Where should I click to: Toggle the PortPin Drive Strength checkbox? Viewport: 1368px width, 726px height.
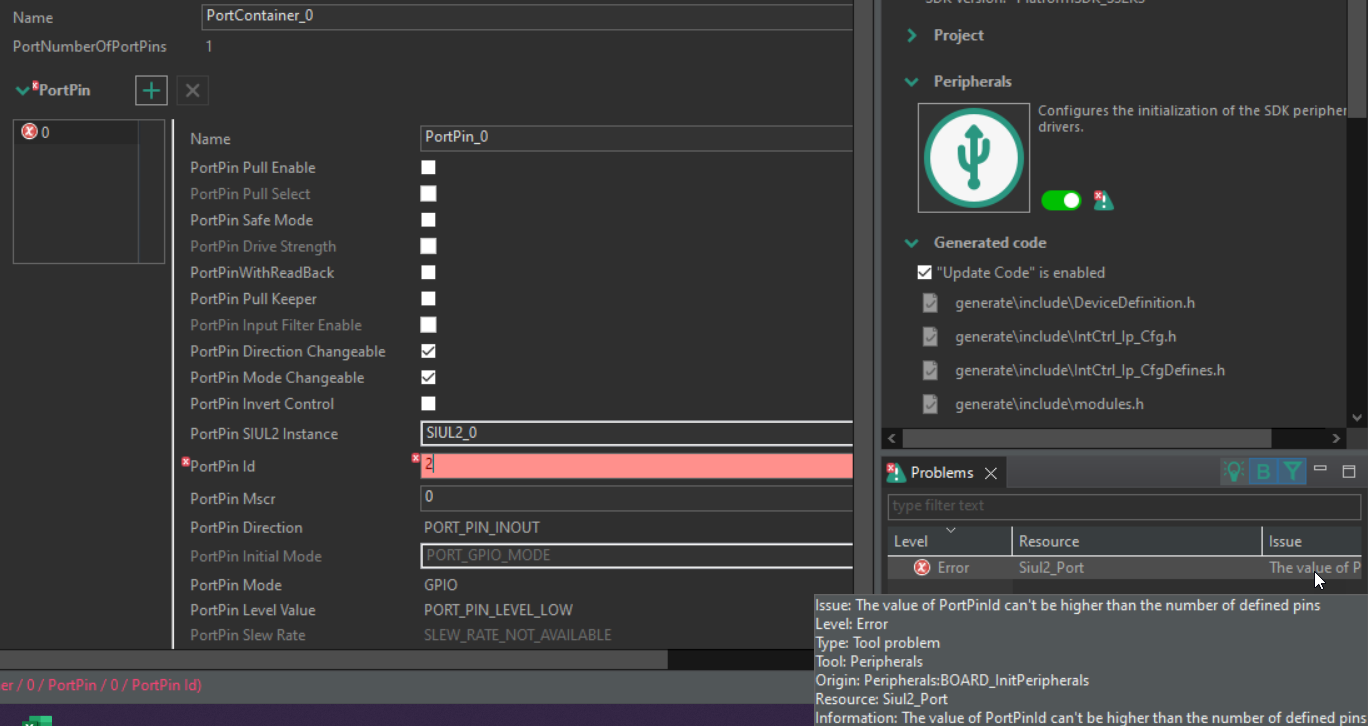(x=428, y=246)
